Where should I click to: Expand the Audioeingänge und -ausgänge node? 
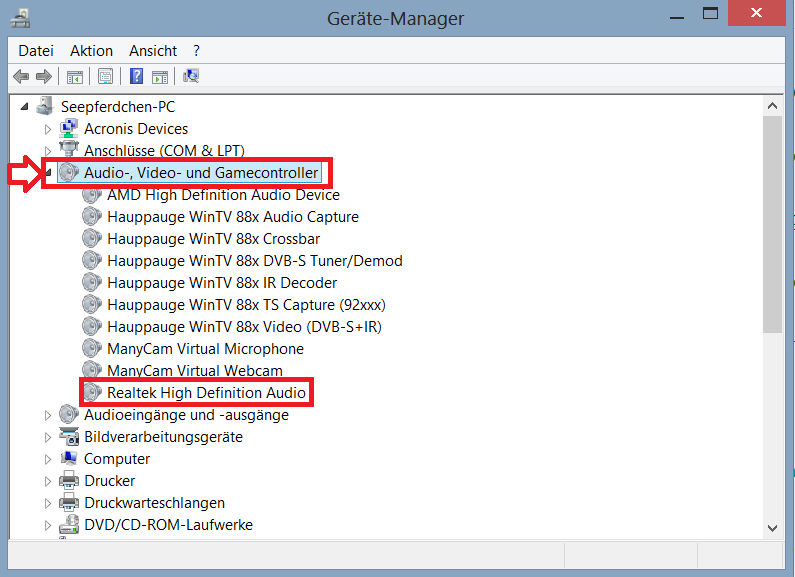coord(48,415)
